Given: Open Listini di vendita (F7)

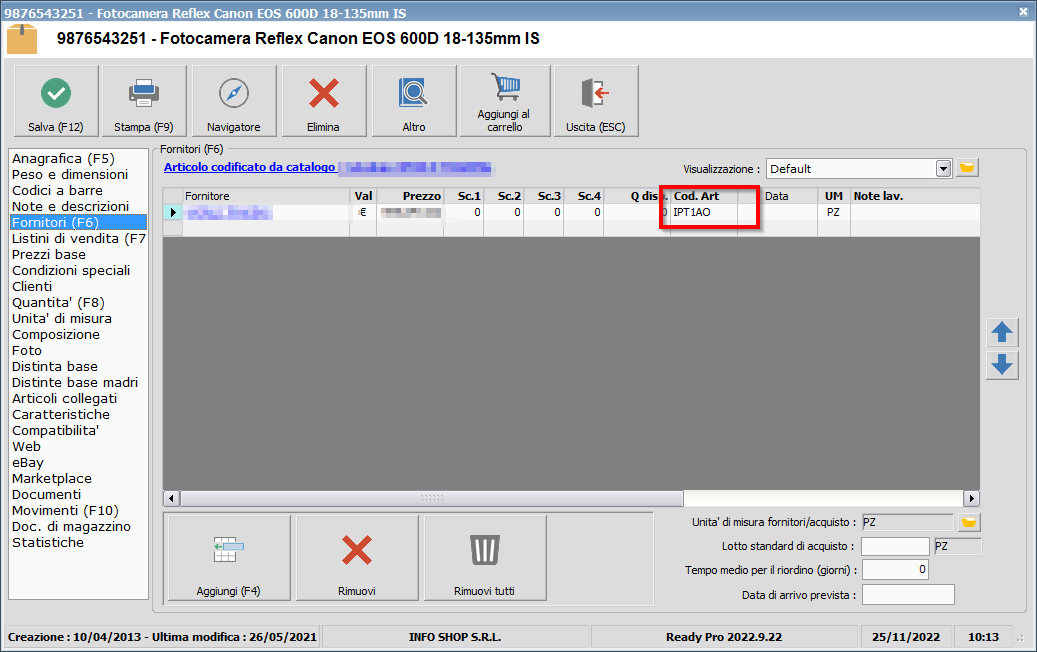Looking at the screenshot, I should click(78, 239).
